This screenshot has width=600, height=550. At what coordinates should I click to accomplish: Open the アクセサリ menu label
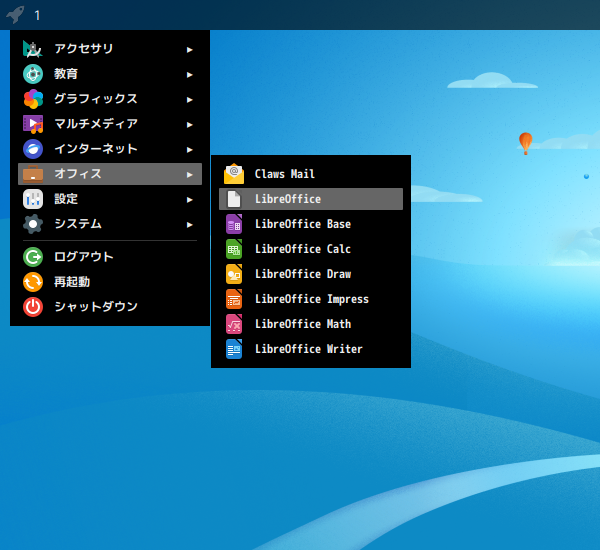pyautogui.click(x=84, y=49)
